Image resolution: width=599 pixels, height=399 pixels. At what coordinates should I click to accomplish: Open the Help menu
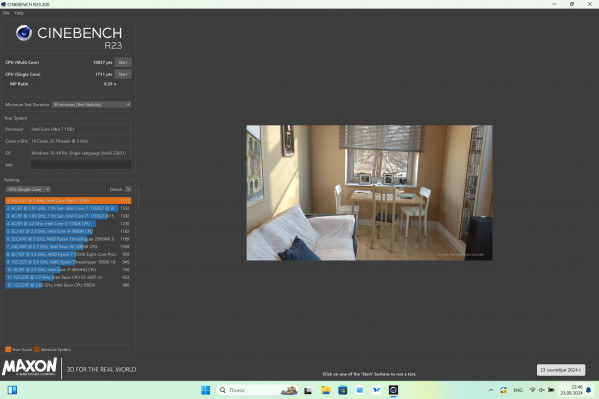[x=19, y=13]
